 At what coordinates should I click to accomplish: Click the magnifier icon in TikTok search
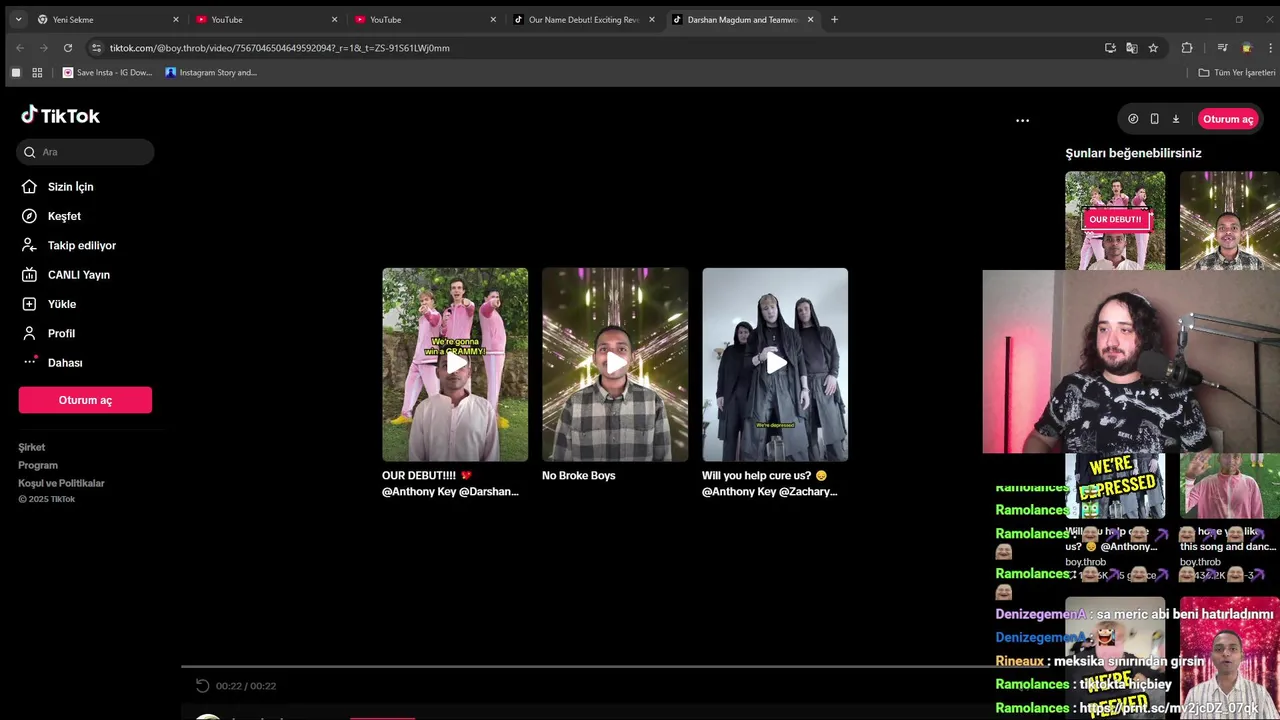tap(30, 152)
